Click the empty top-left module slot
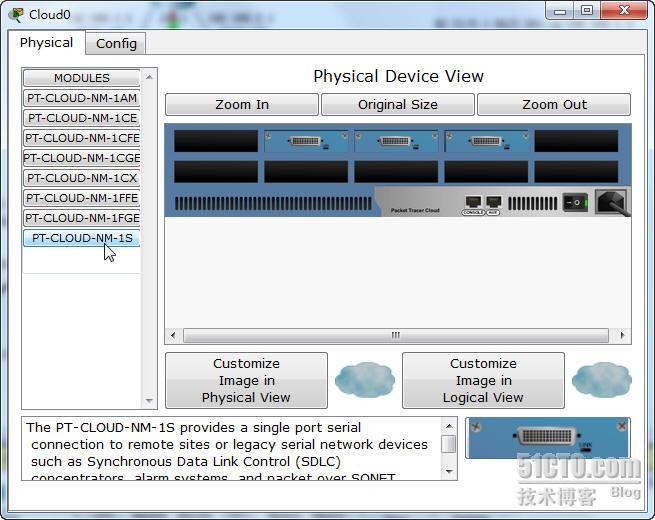655x520 pixels. tap(216, 141)
